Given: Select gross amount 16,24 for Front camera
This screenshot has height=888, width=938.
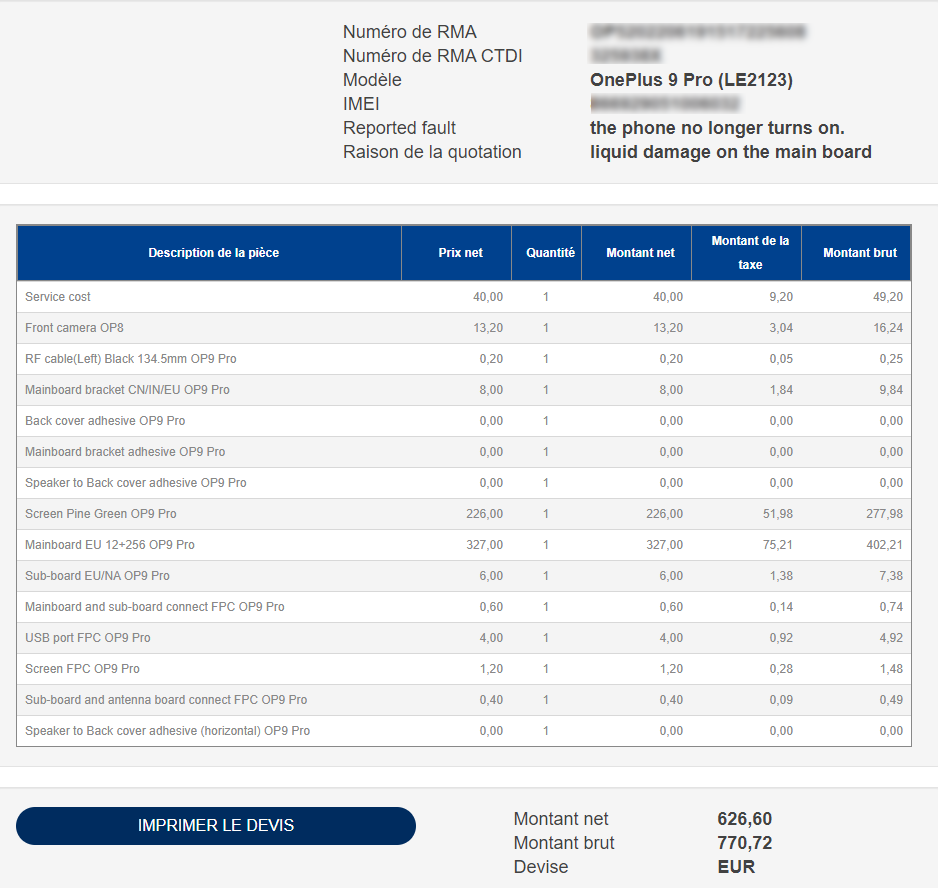Looking at the screenshot, I should [x=888, y=328].
